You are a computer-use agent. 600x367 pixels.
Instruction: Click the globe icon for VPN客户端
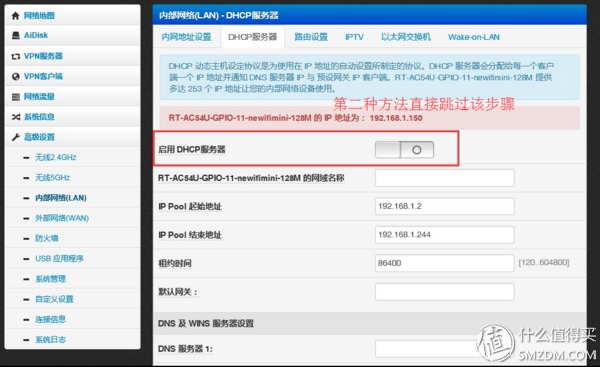[x=16, y=77]
